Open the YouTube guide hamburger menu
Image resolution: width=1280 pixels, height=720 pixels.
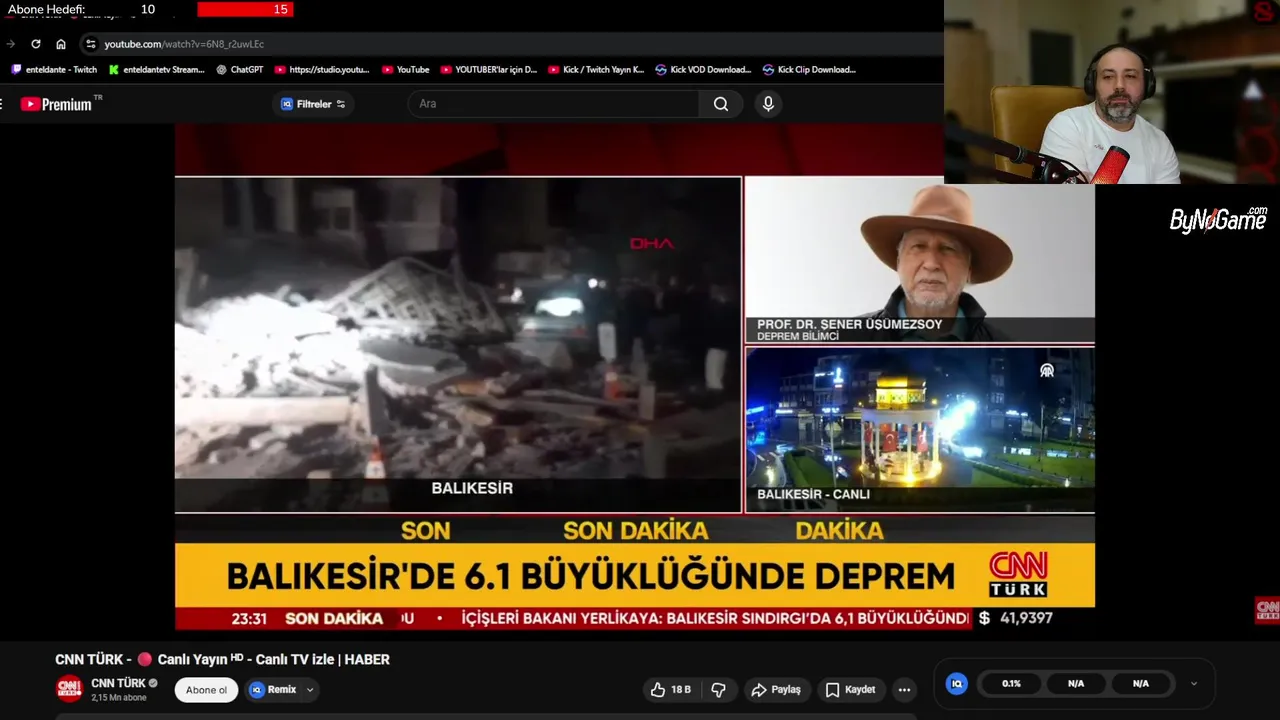point(2,104)
